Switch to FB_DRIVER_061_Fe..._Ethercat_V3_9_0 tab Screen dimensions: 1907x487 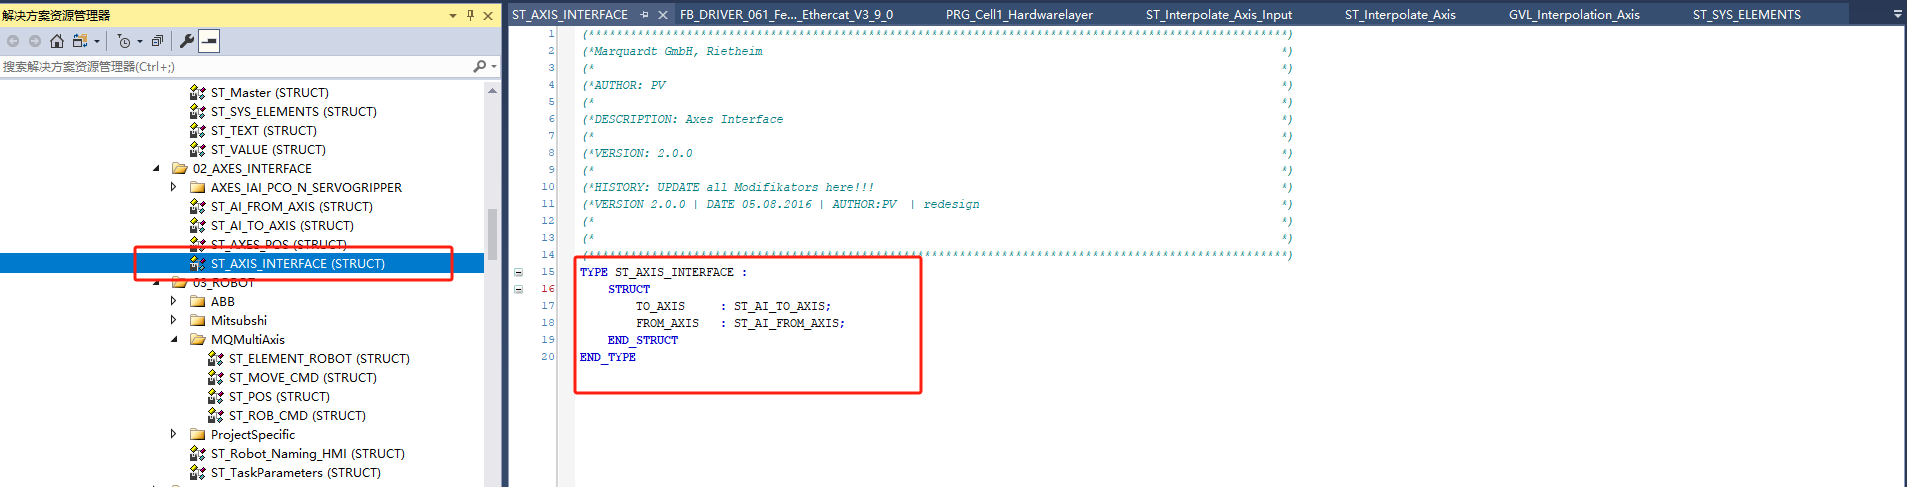tap(786, 15)
